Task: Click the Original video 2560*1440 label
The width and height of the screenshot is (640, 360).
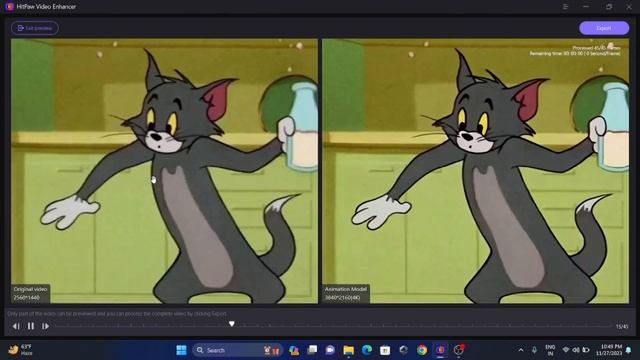Action: (x=31, y=293)
